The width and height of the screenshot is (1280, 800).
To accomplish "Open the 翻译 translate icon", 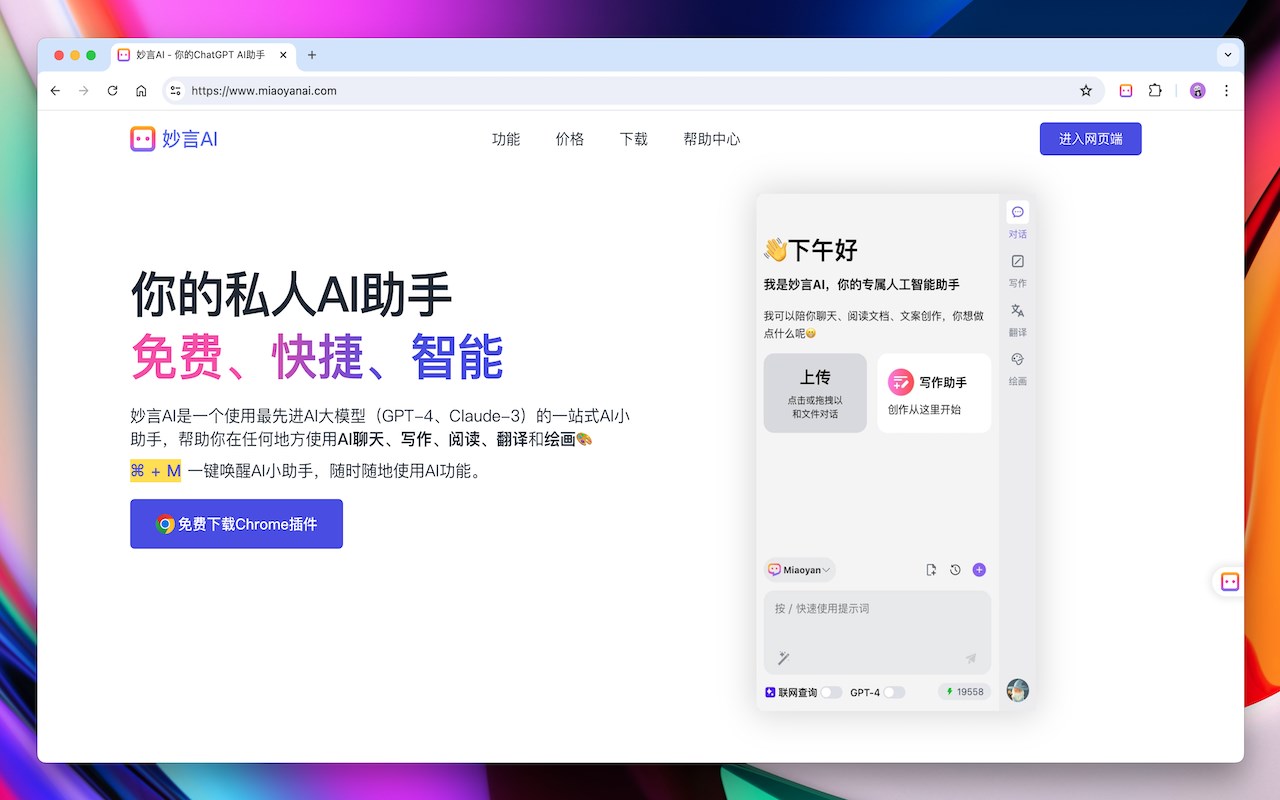I will (1017, 311).
